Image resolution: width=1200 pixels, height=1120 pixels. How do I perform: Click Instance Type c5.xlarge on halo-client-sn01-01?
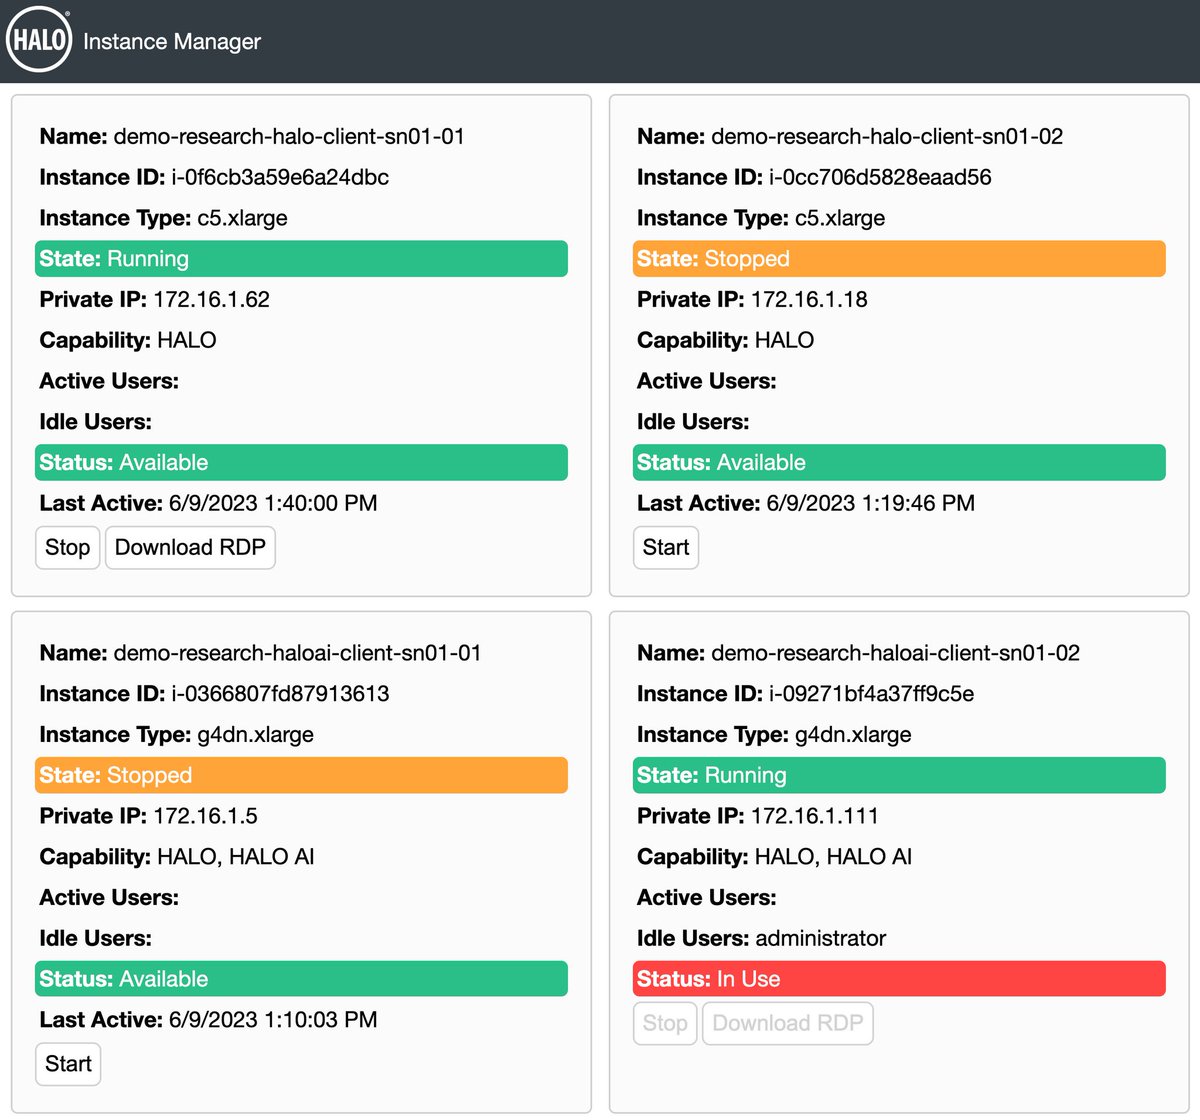click(163, 219)
